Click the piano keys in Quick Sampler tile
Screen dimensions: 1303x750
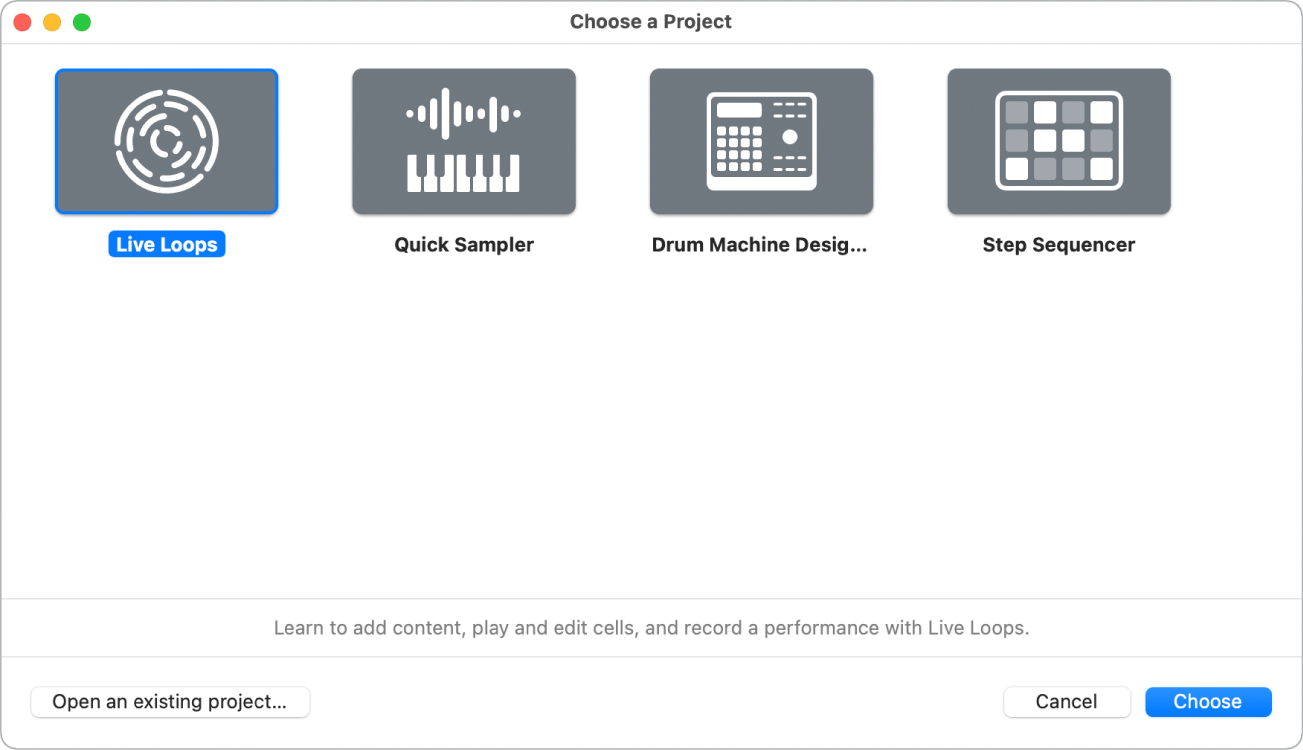click(463, 172)
